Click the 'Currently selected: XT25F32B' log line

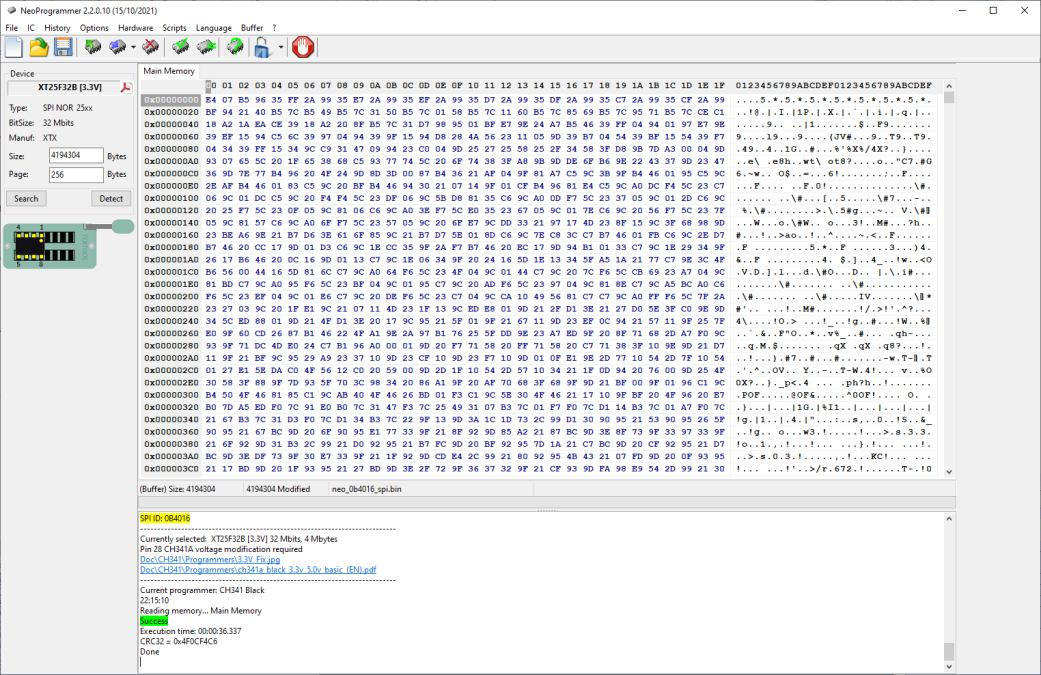(x=239, y=539)
